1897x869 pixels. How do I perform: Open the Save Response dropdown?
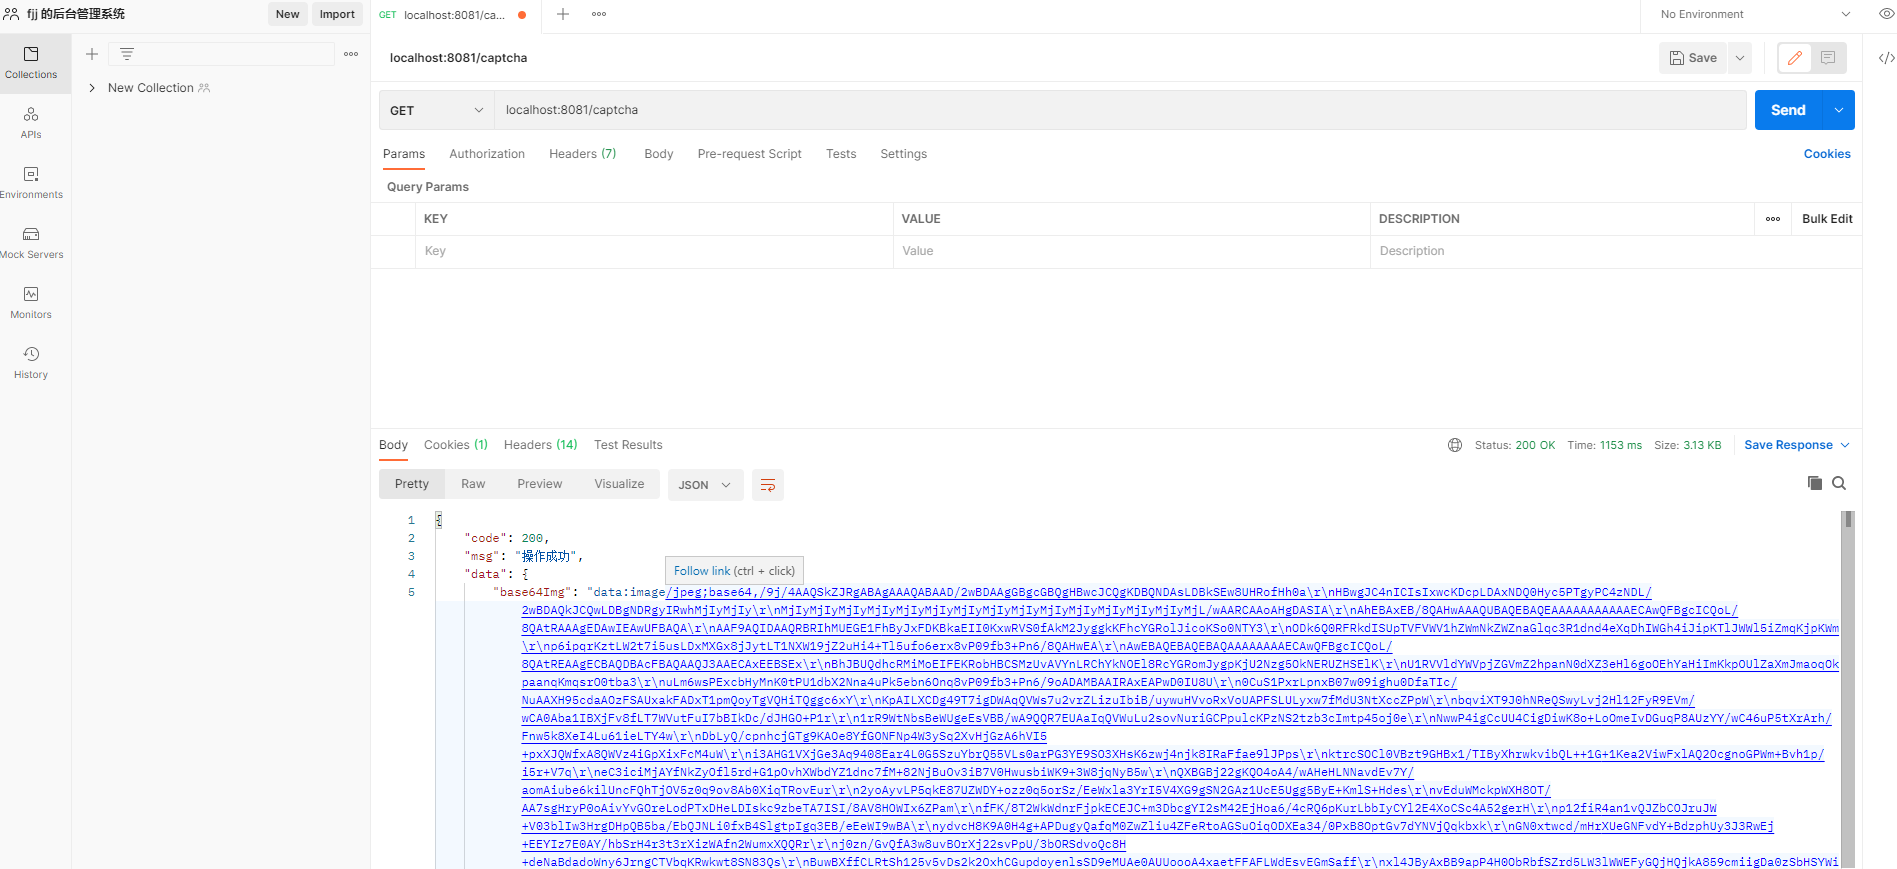pos(1797,445)
